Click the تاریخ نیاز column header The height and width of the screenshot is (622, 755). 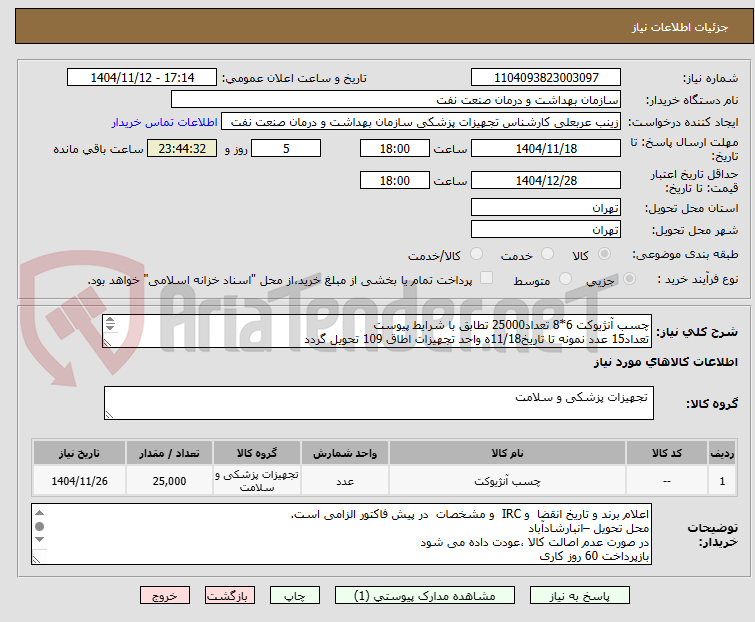tap(79, 453)
